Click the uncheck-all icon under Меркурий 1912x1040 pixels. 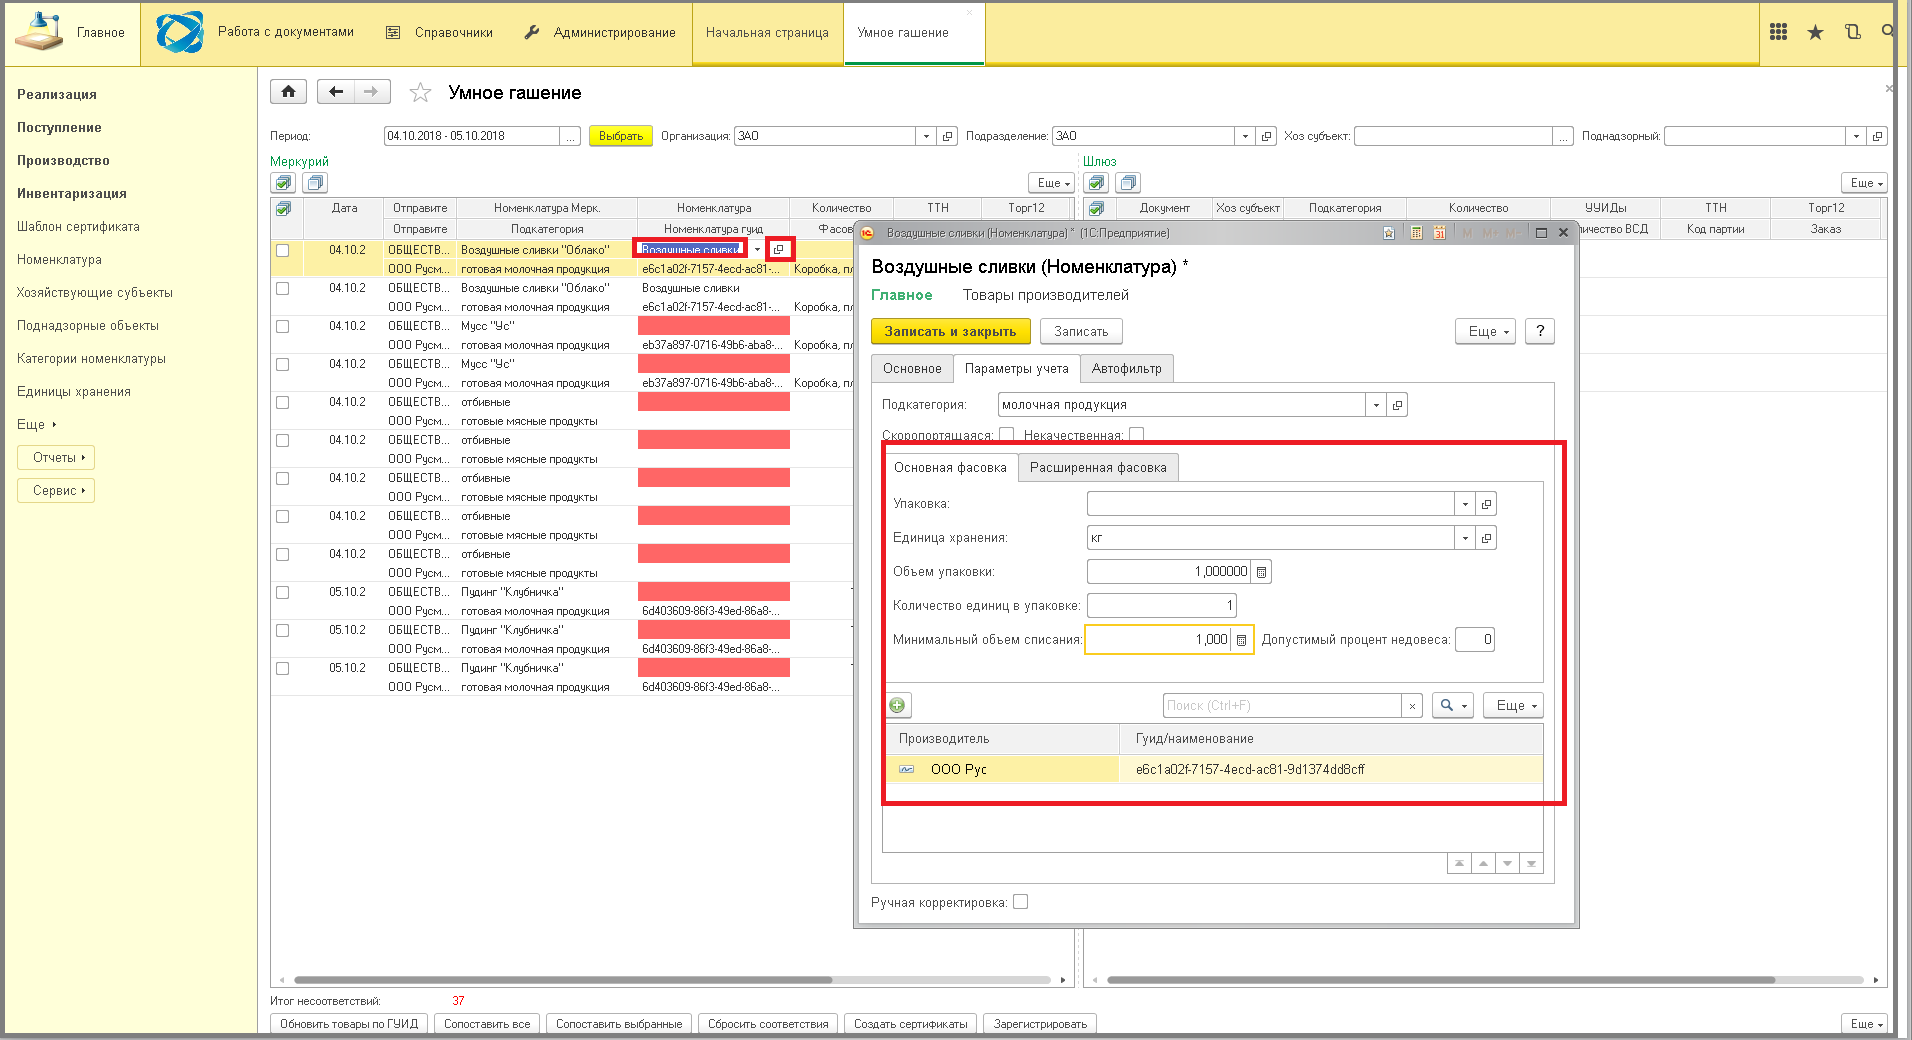coord(316,183)
